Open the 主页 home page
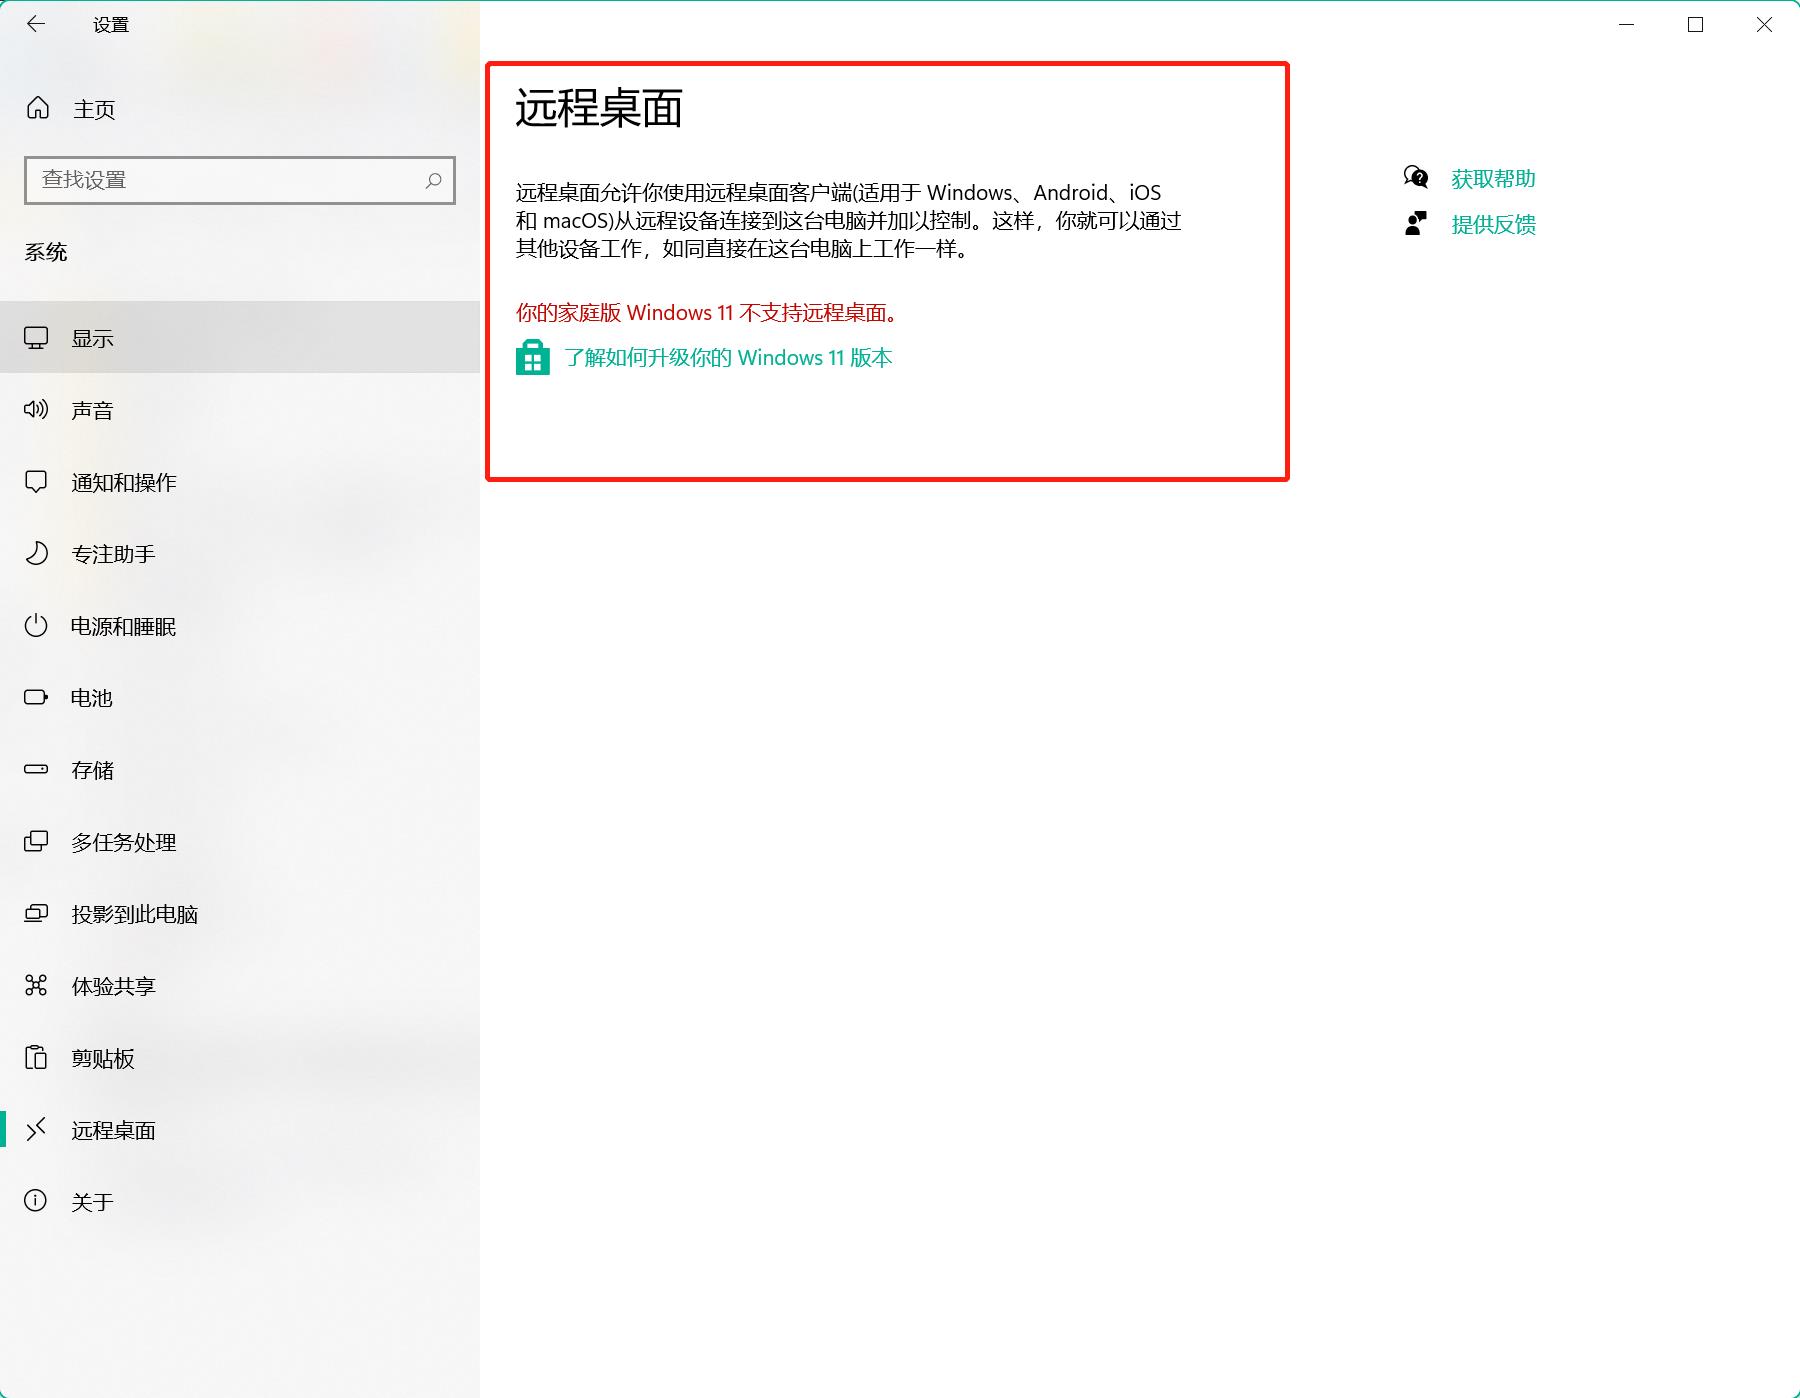This screenshot has width=1800, height=1398. [x=240, y=109]
